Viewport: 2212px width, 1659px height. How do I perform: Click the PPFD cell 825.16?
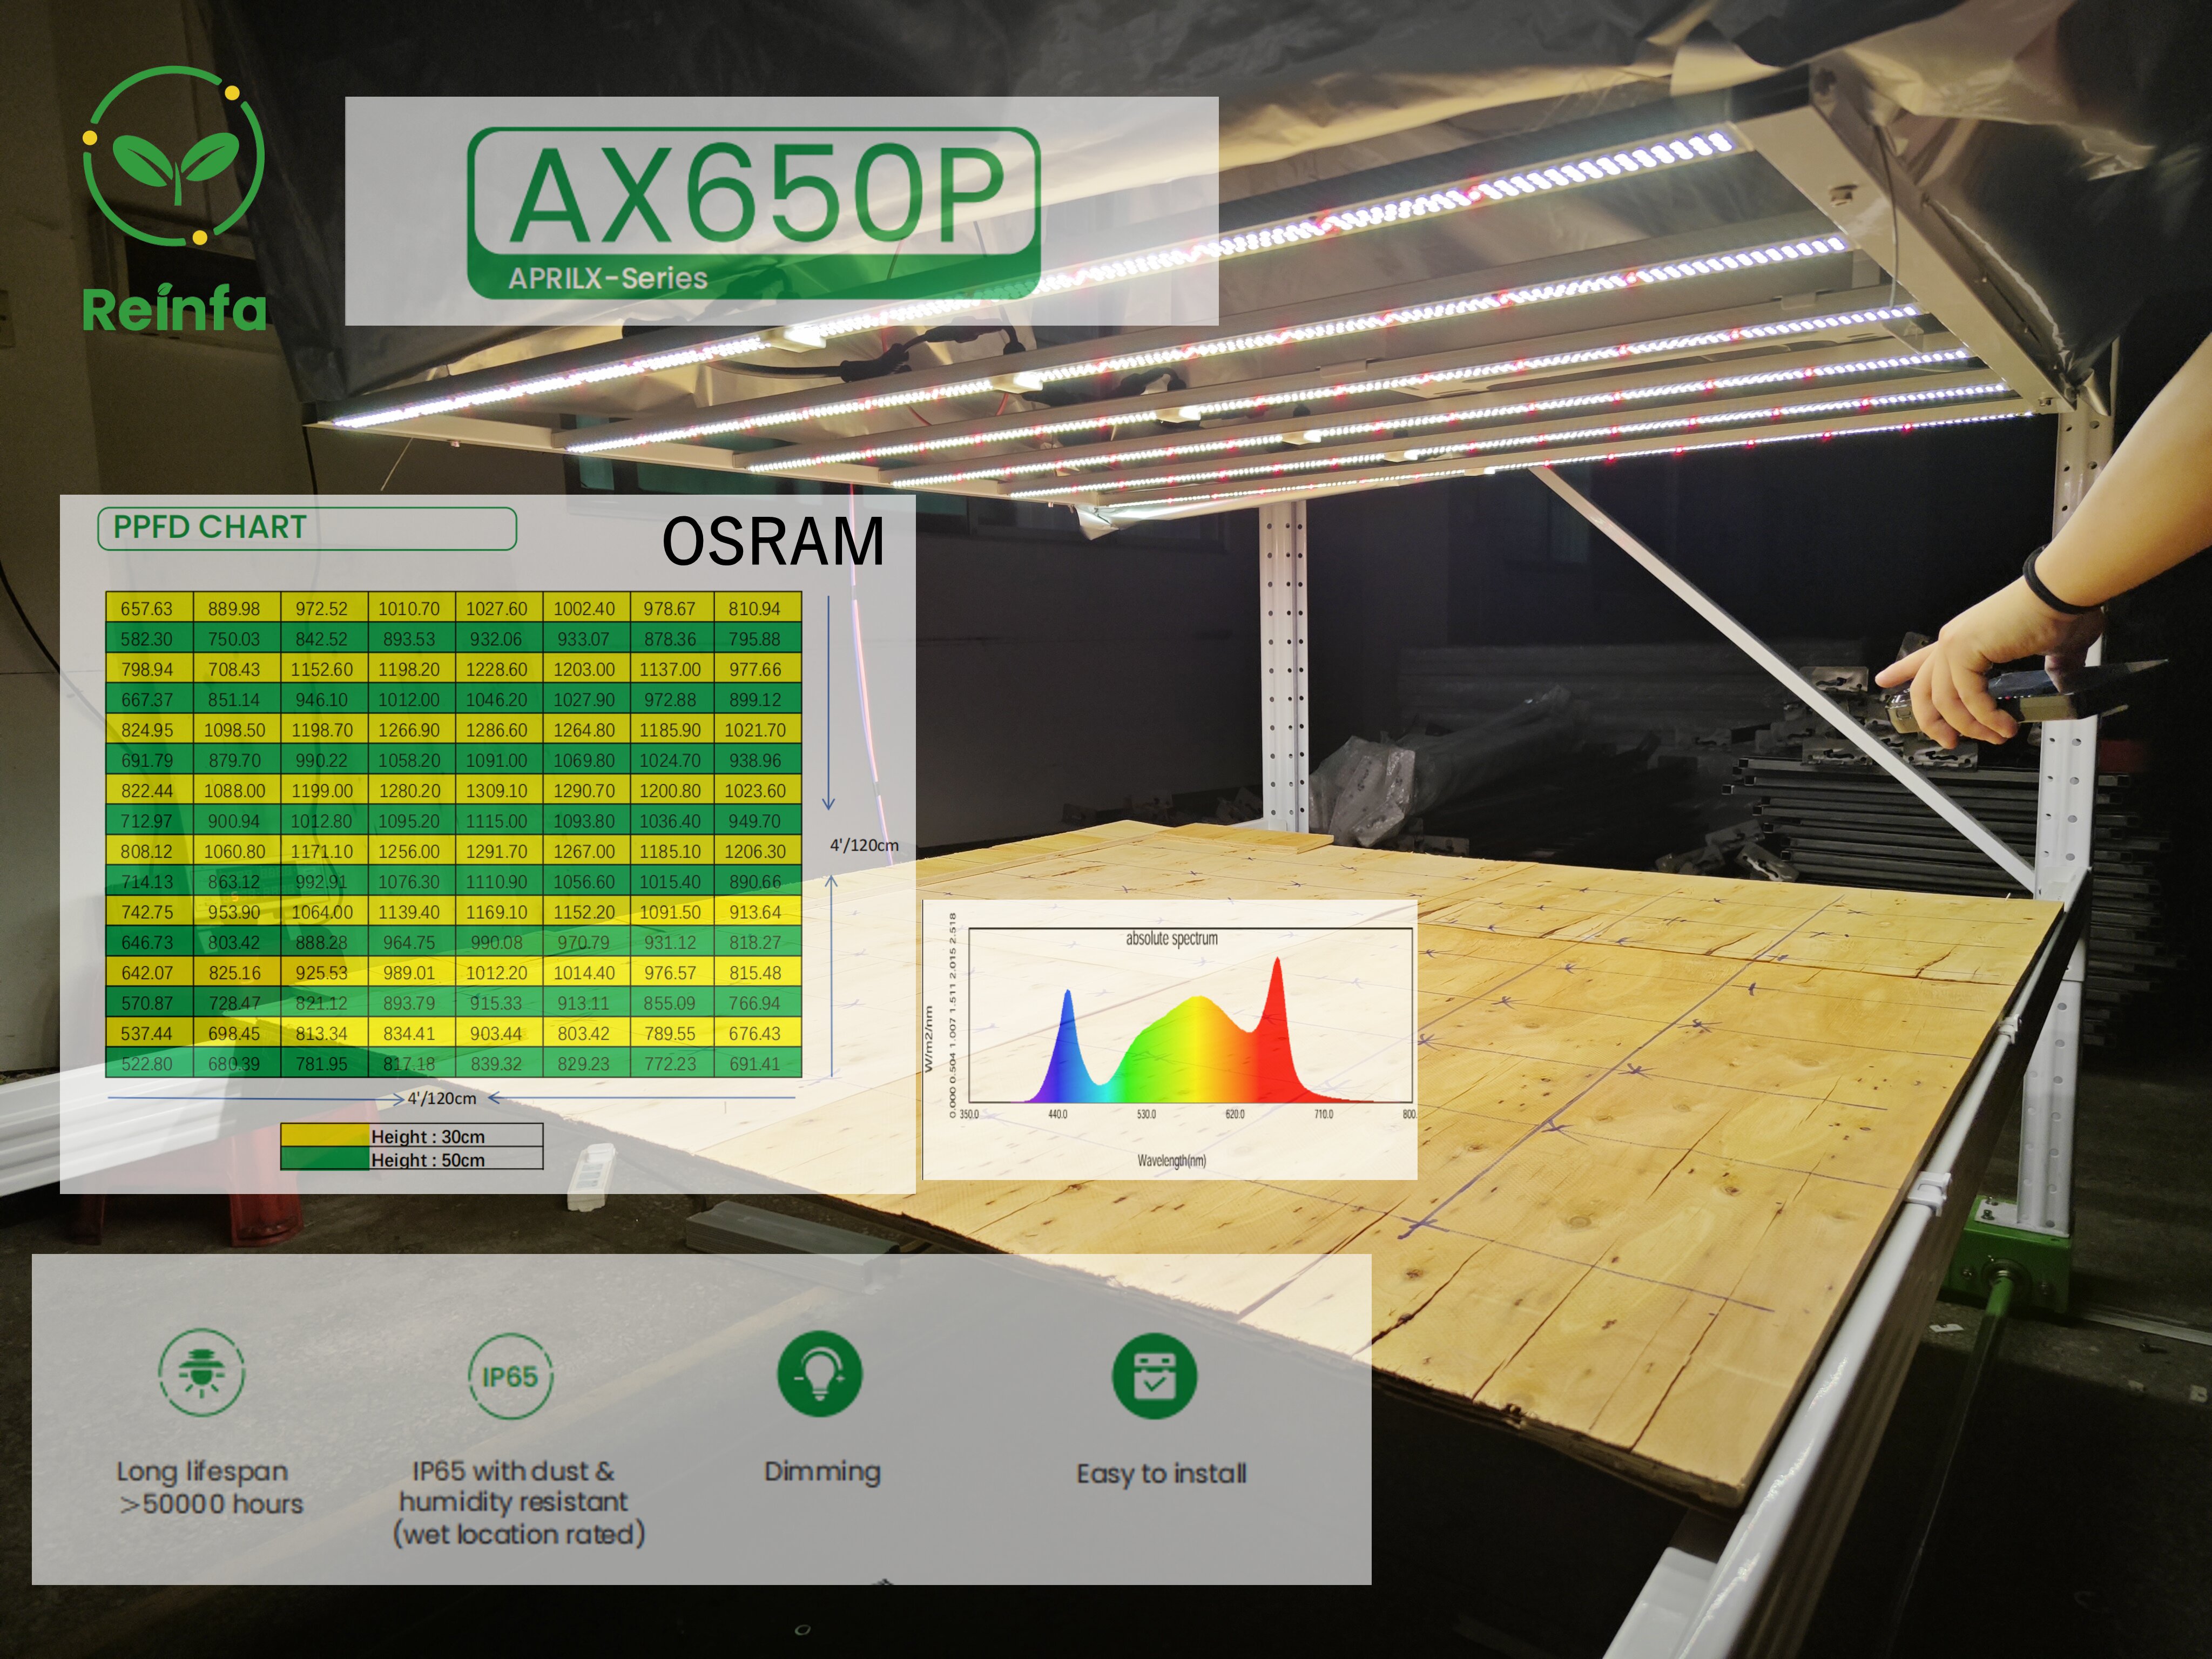click(x=236, y=972)
